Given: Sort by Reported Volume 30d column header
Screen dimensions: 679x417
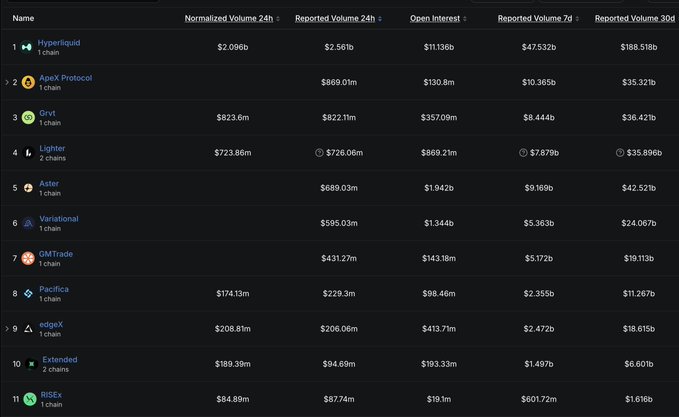Looking at the screenshot, I should (x=635, y=18).
